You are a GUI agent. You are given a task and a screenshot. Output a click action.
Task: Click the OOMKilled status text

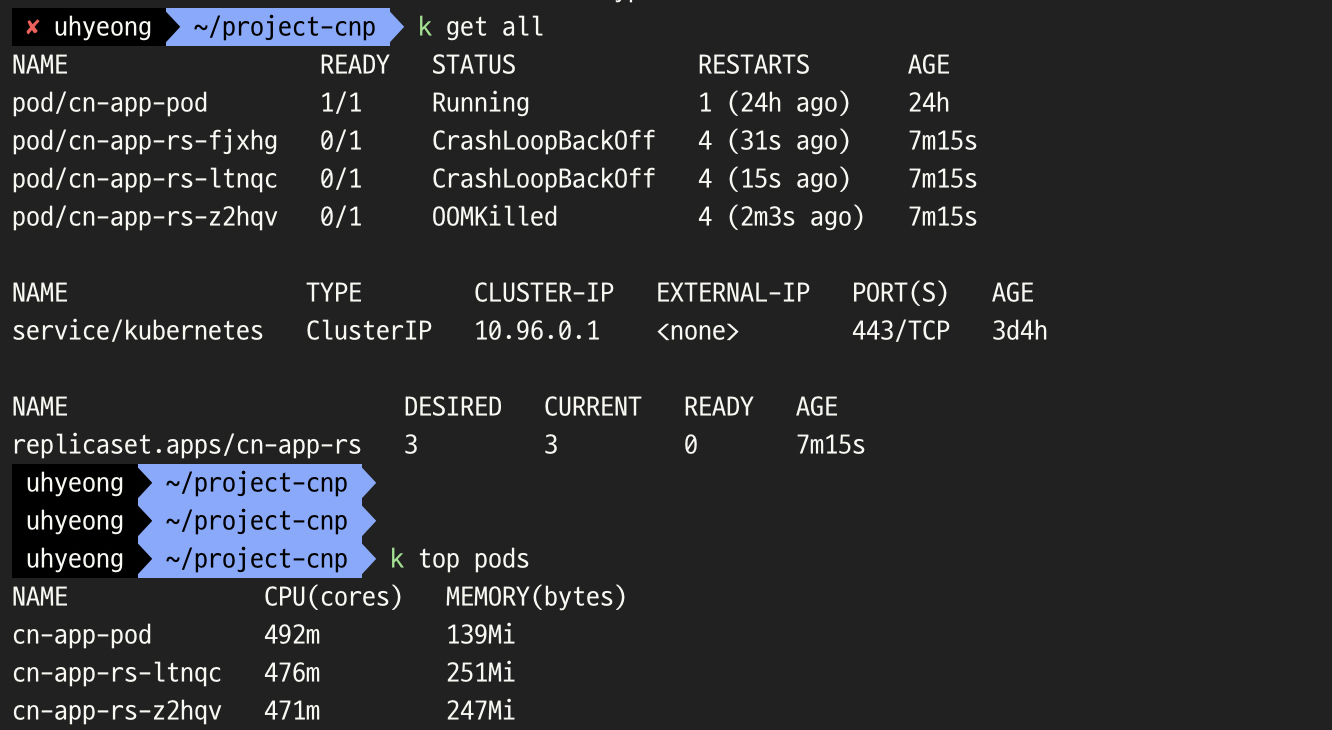(495, 217)
